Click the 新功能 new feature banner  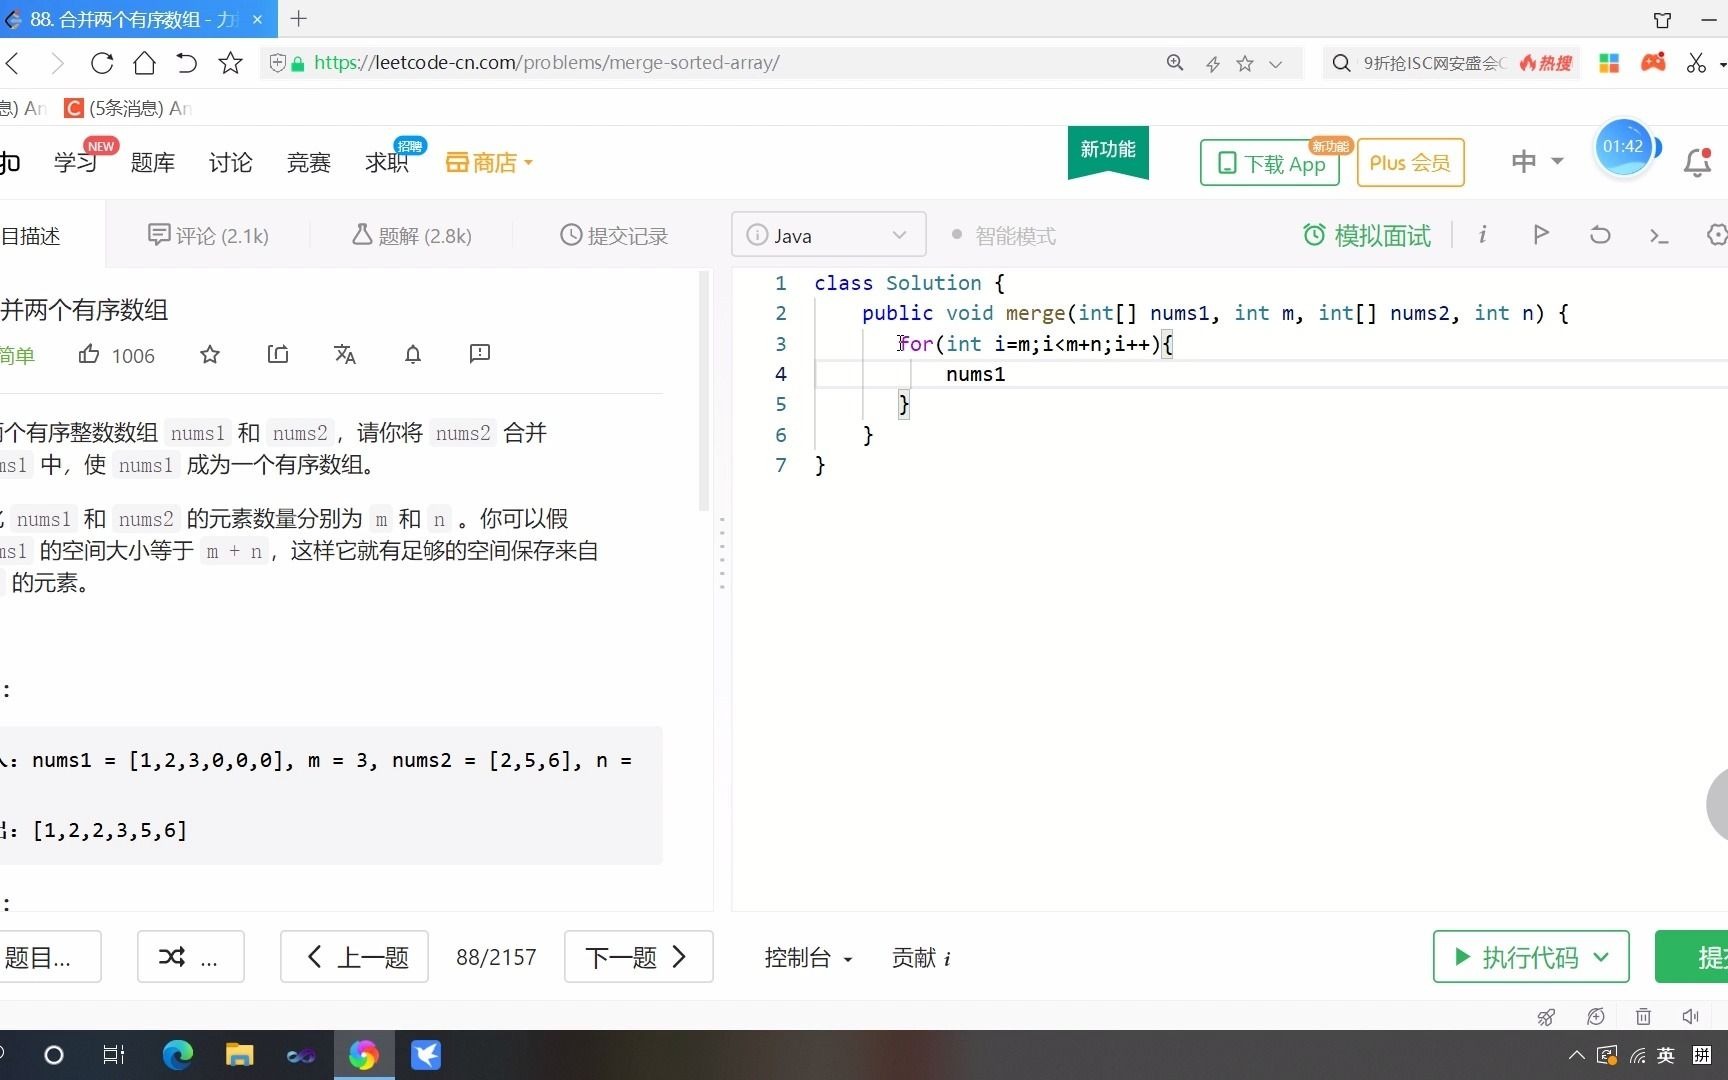[1108, 152]
